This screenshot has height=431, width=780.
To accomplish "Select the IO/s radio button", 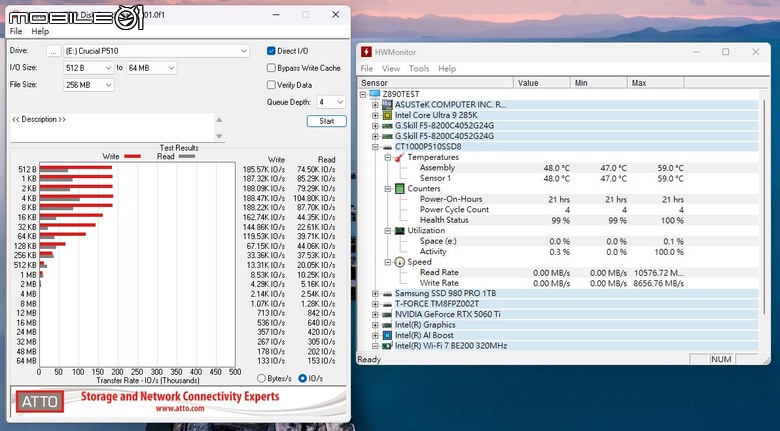I will tap(302, 378).
